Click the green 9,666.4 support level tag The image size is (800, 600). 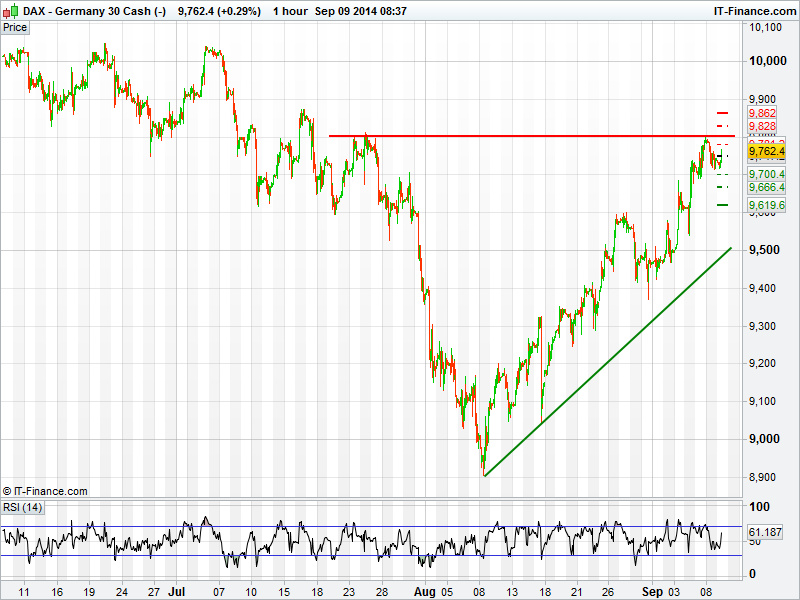click(767, 187)
